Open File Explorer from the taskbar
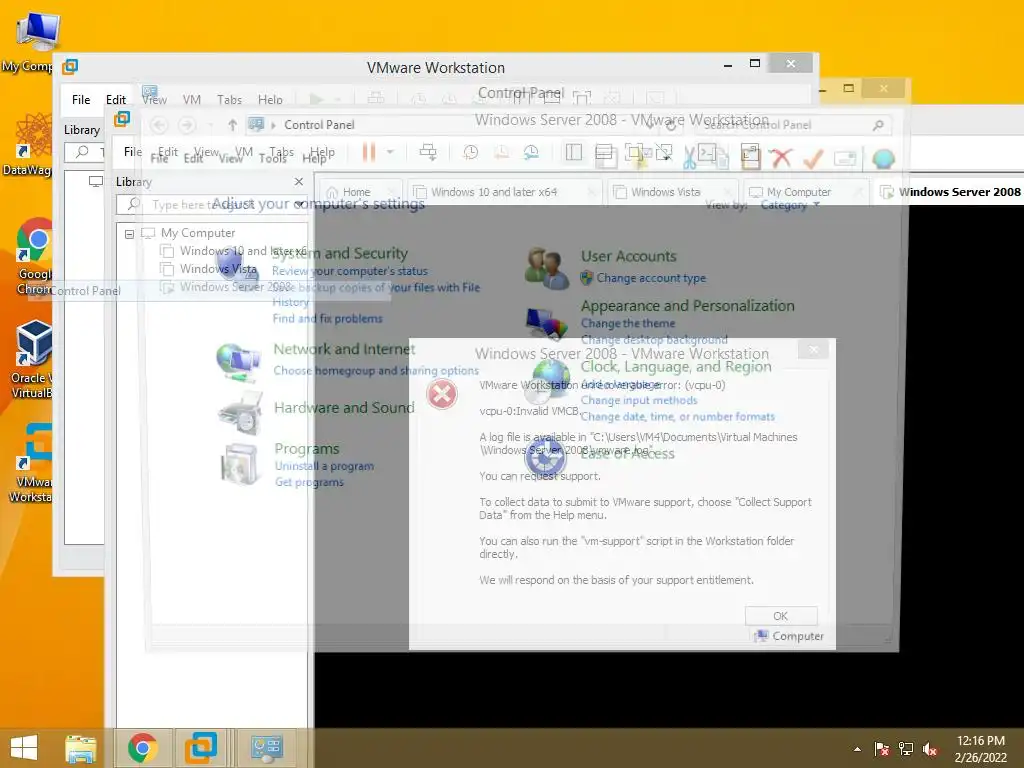 [x=80, y=748]
